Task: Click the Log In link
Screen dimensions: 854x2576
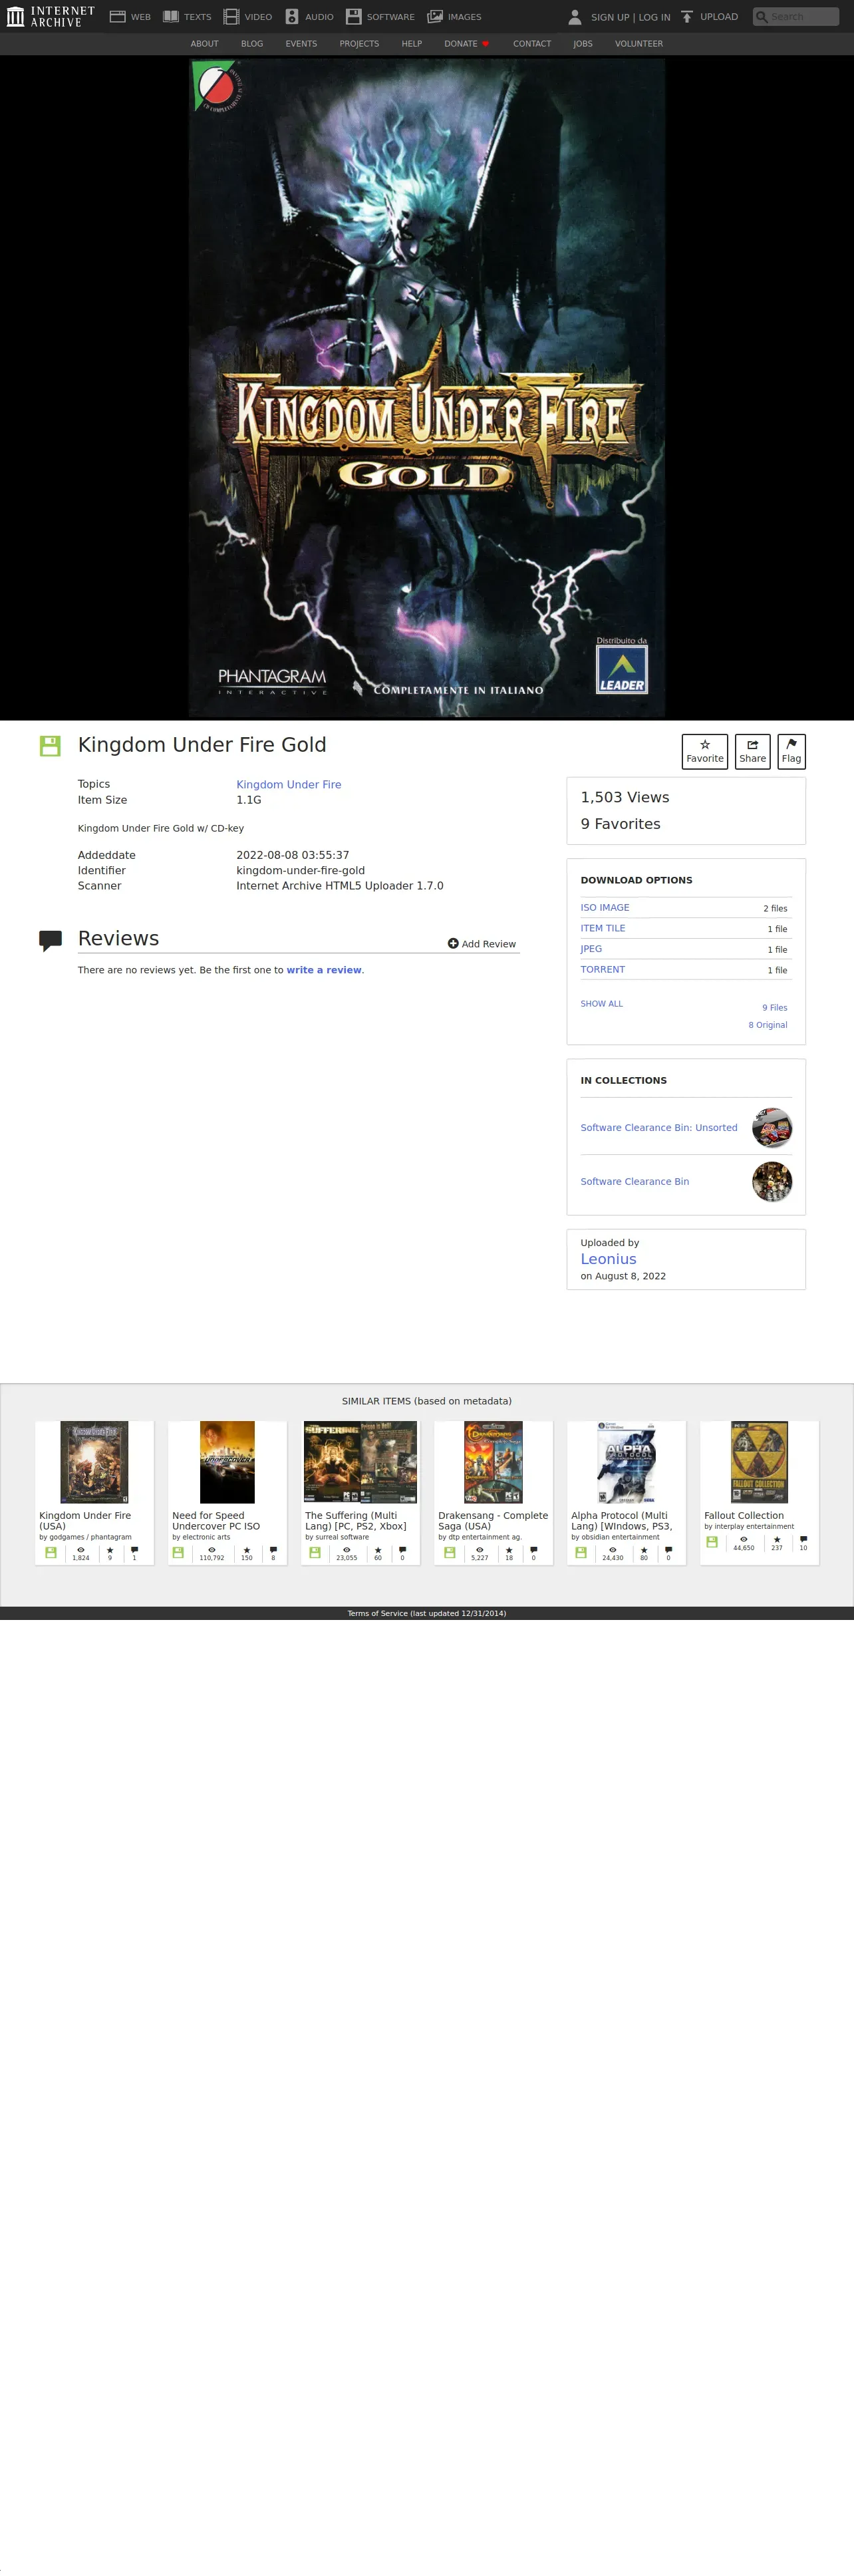Action: (x=655, y=17)
